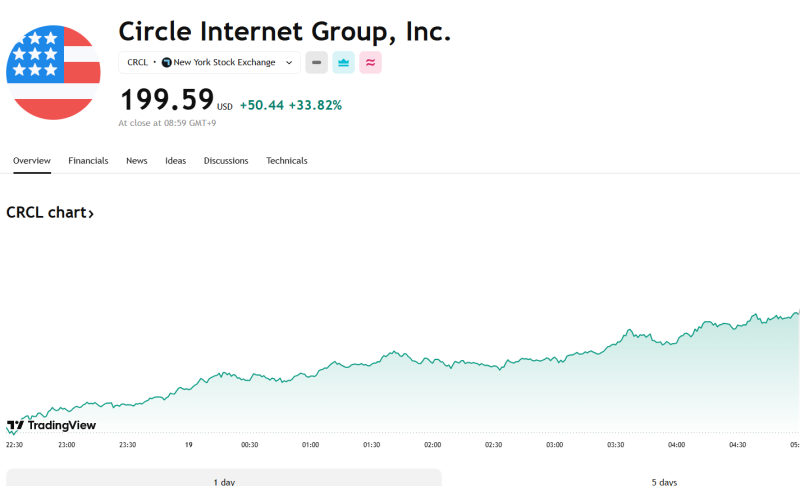The image size is (800, 486).
Task: Click the US flag company logo
Action: coord(53,72)
